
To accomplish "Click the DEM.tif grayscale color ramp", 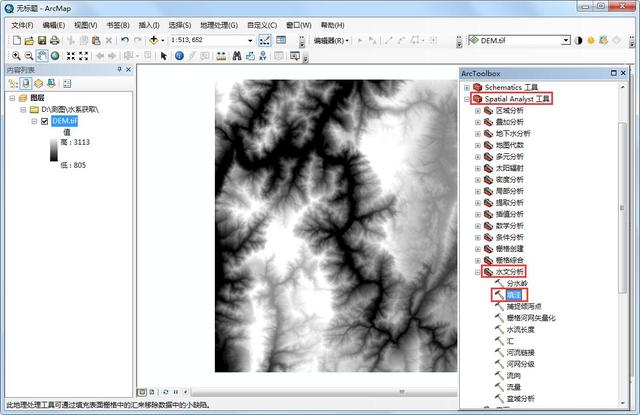I will click(x=53, y=150).
